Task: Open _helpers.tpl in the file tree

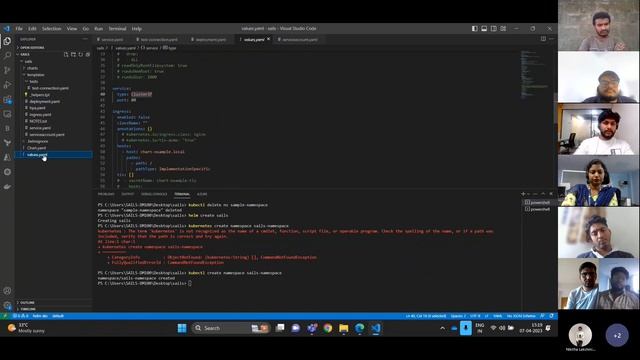Action: pos(40,95)
